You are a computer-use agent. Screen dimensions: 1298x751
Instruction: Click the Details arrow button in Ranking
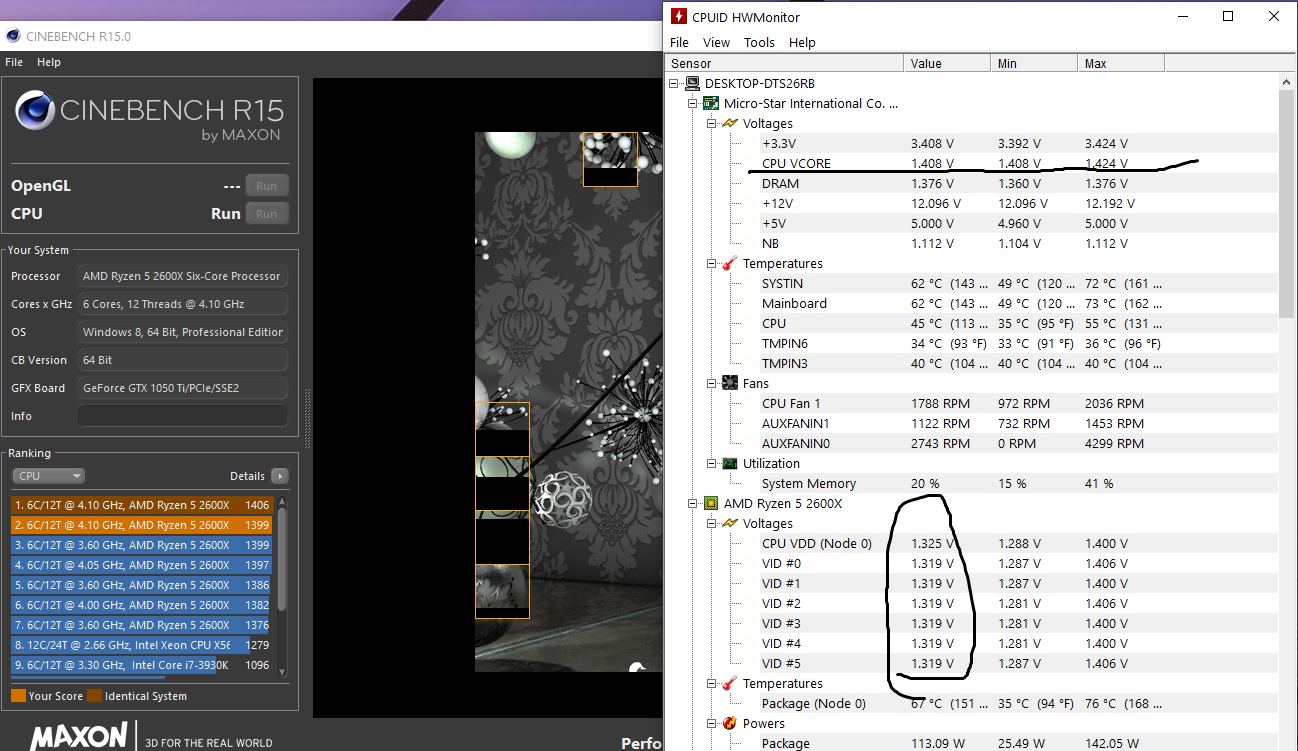(279, 476)
